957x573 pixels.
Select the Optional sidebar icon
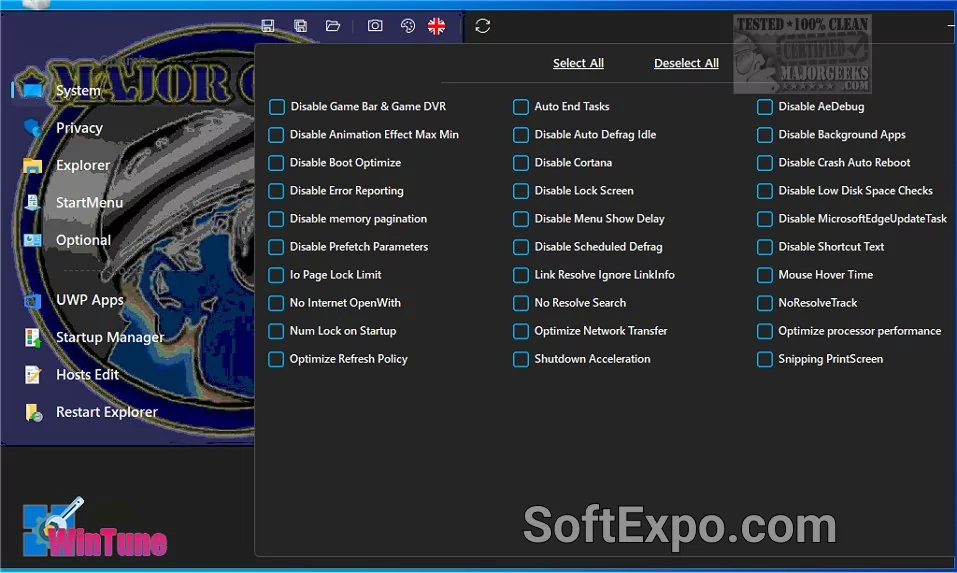point(32,240)
